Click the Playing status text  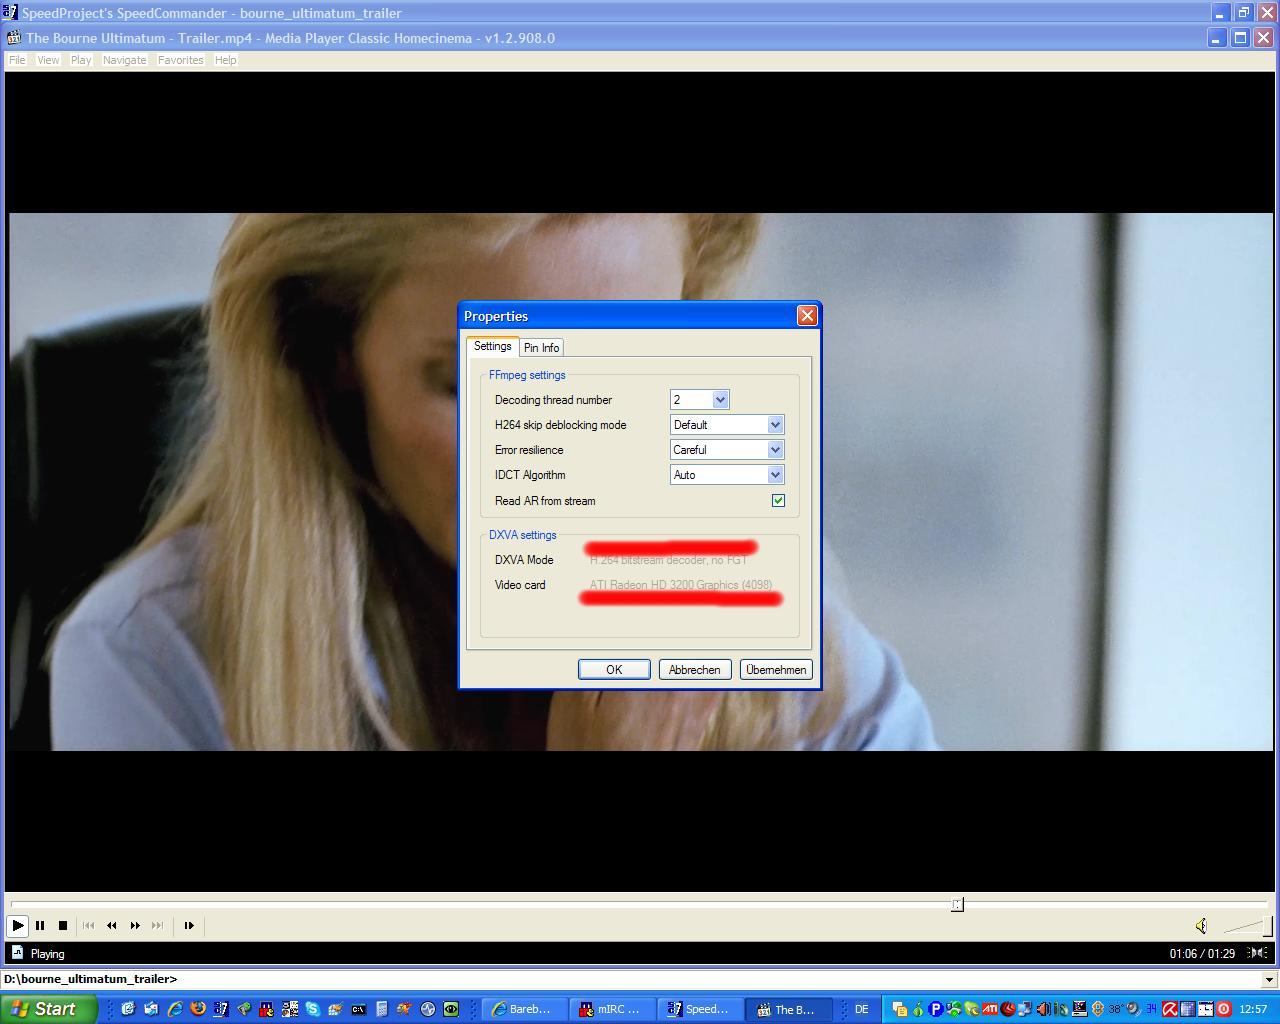pos(47,954)
